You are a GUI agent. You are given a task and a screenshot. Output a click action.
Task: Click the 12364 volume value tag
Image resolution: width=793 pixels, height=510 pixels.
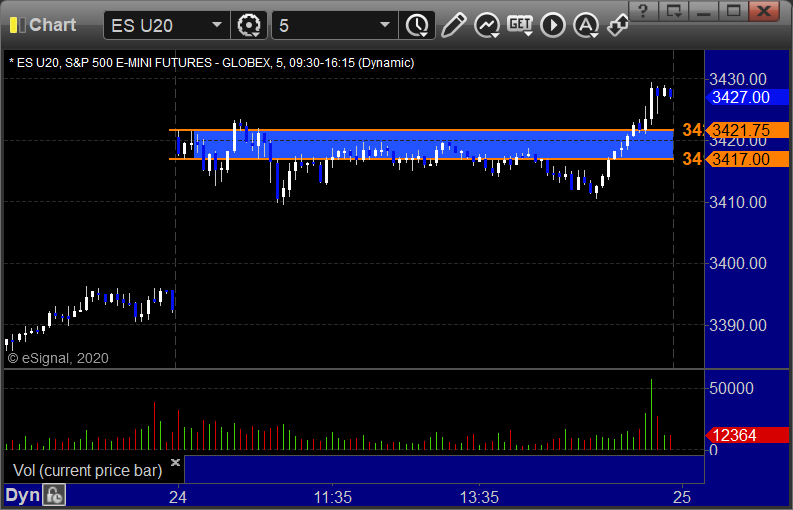pyautogui.click(x=746, y=435)
